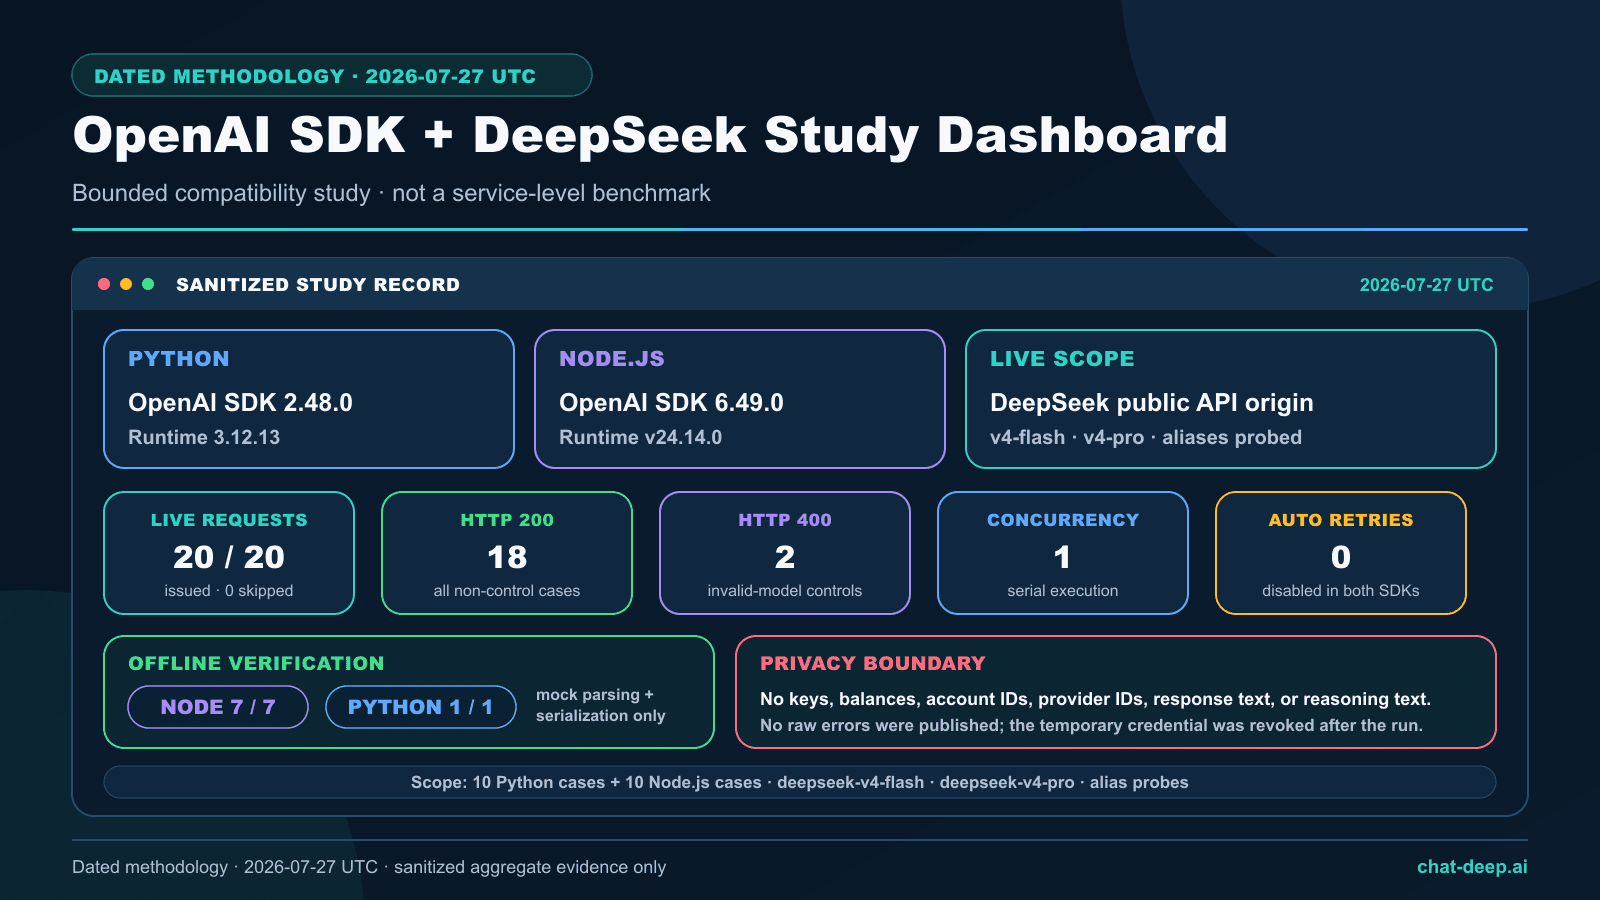Screen dimensions: 1600x900
Task: Click 'invalid-model controls' caption
Action: coord(785,591)
